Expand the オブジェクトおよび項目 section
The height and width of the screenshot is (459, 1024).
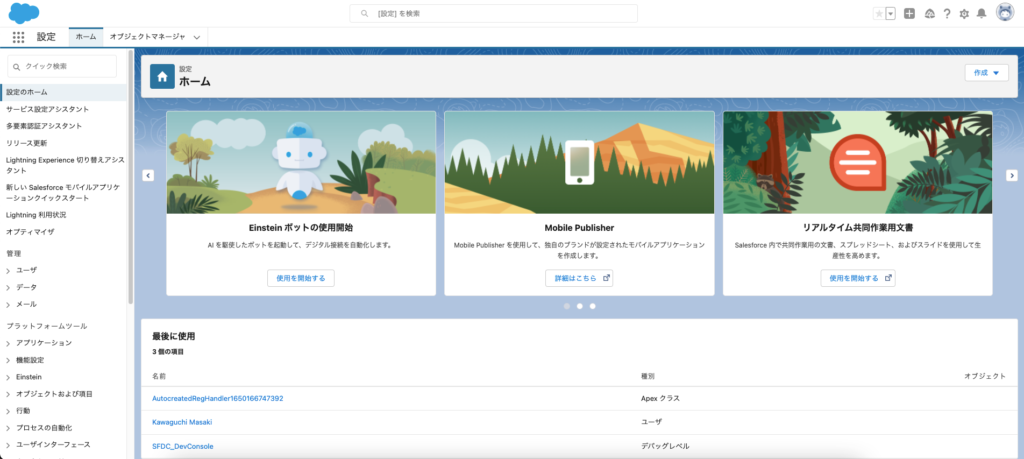point(10,394)
